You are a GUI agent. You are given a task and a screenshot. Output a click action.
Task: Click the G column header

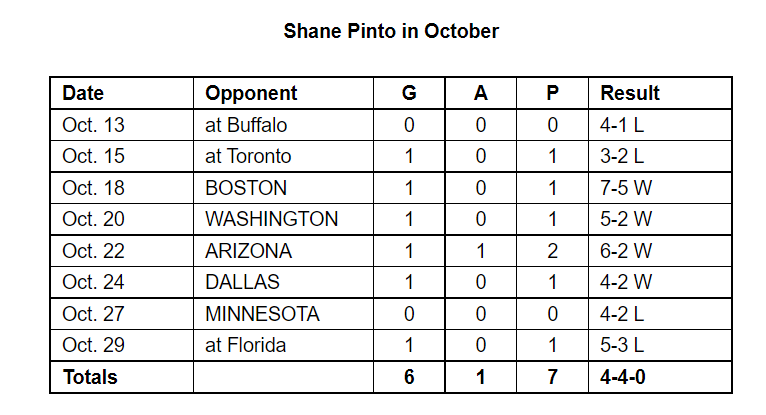click(409, 93)
